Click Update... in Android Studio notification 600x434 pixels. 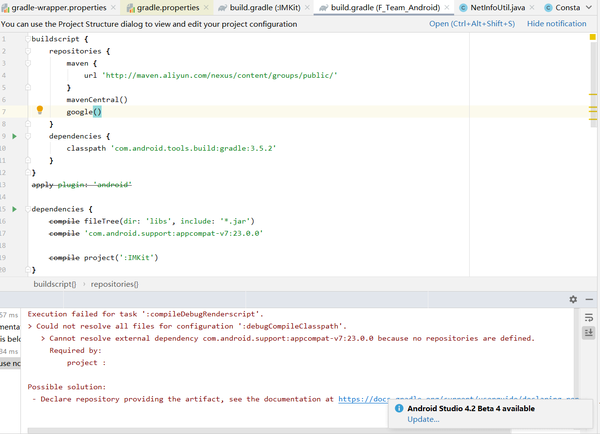click(x=423, y=419)
